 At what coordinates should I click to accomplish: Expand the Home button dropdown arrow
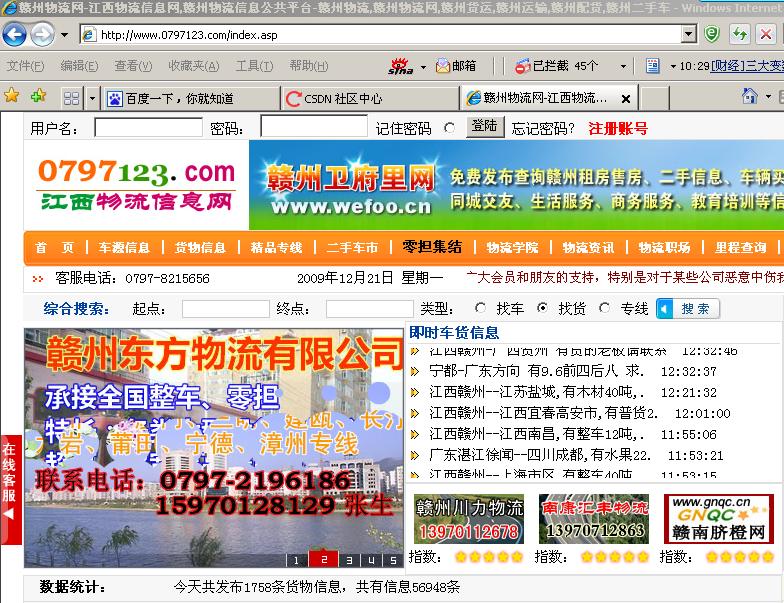click(x=768, y=96)
